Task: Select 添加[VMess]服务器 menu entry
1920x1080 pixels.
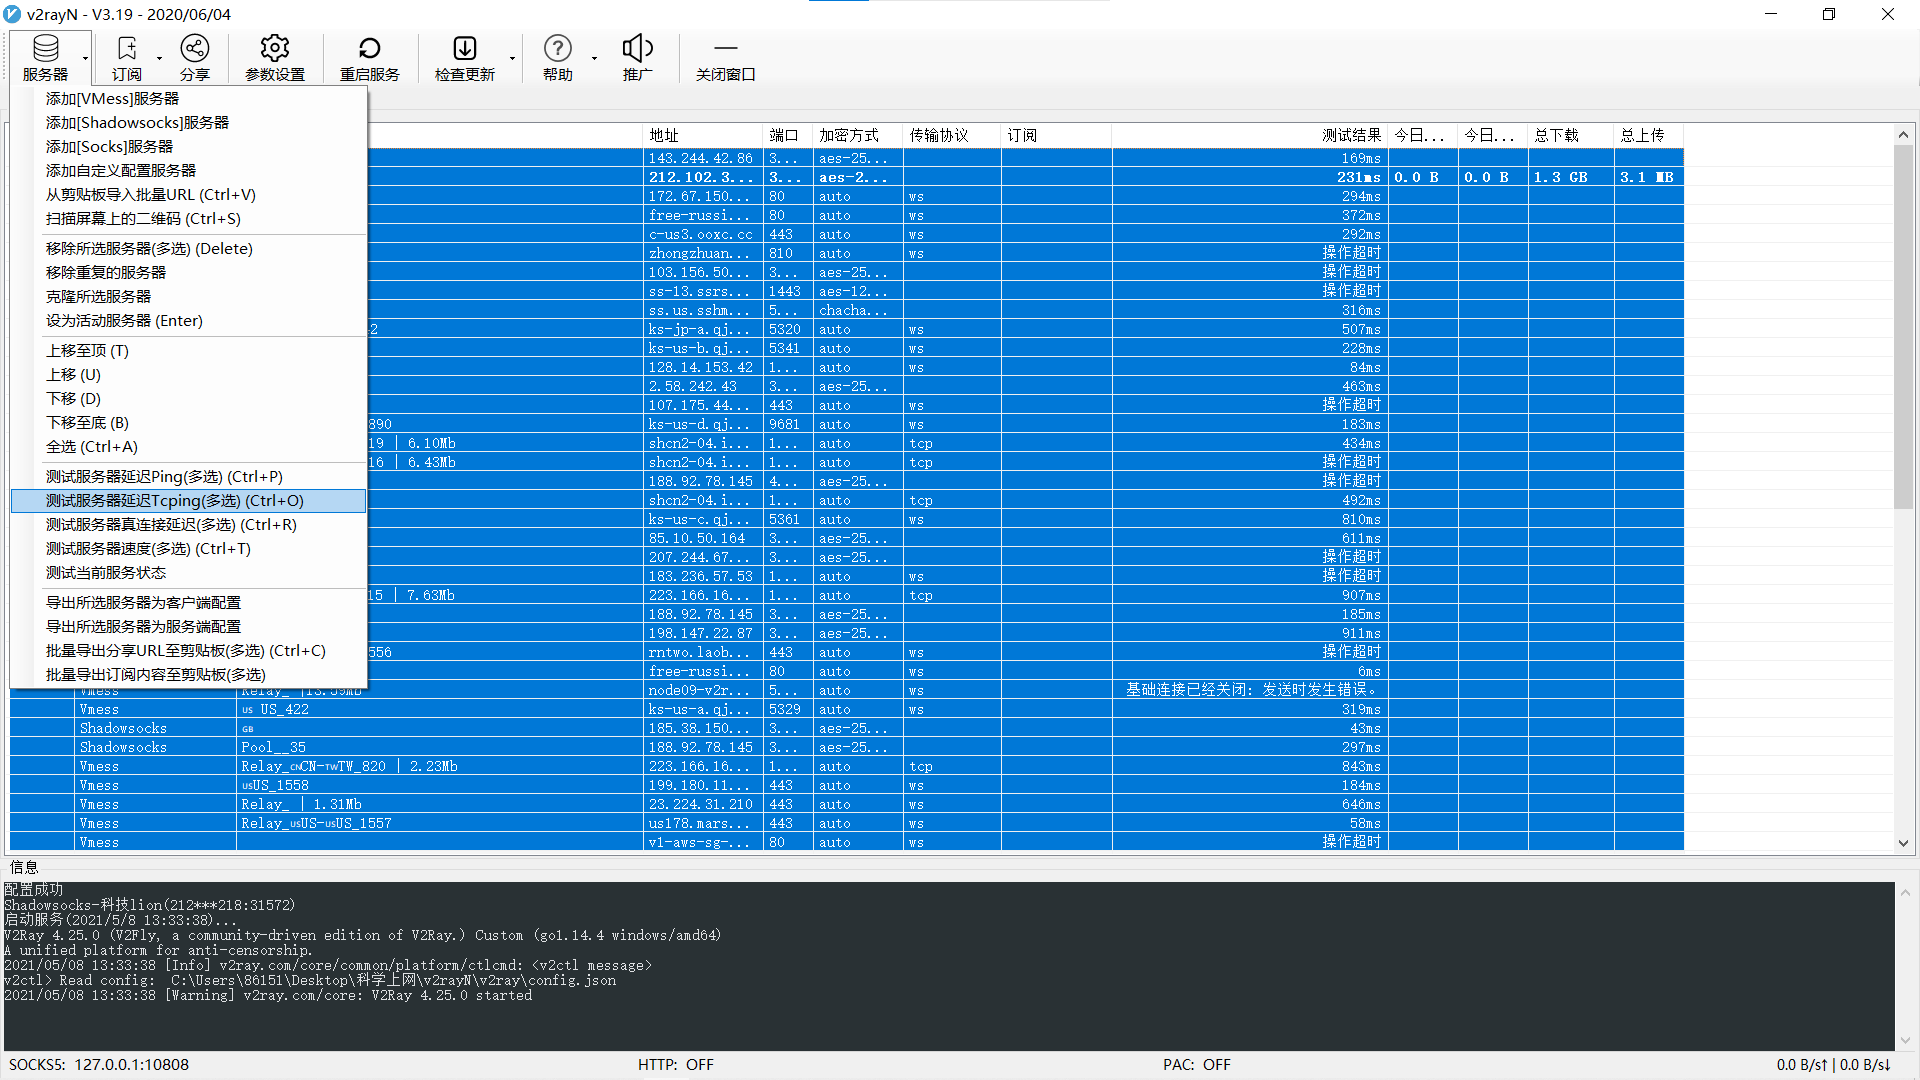Action: [188, 98]
